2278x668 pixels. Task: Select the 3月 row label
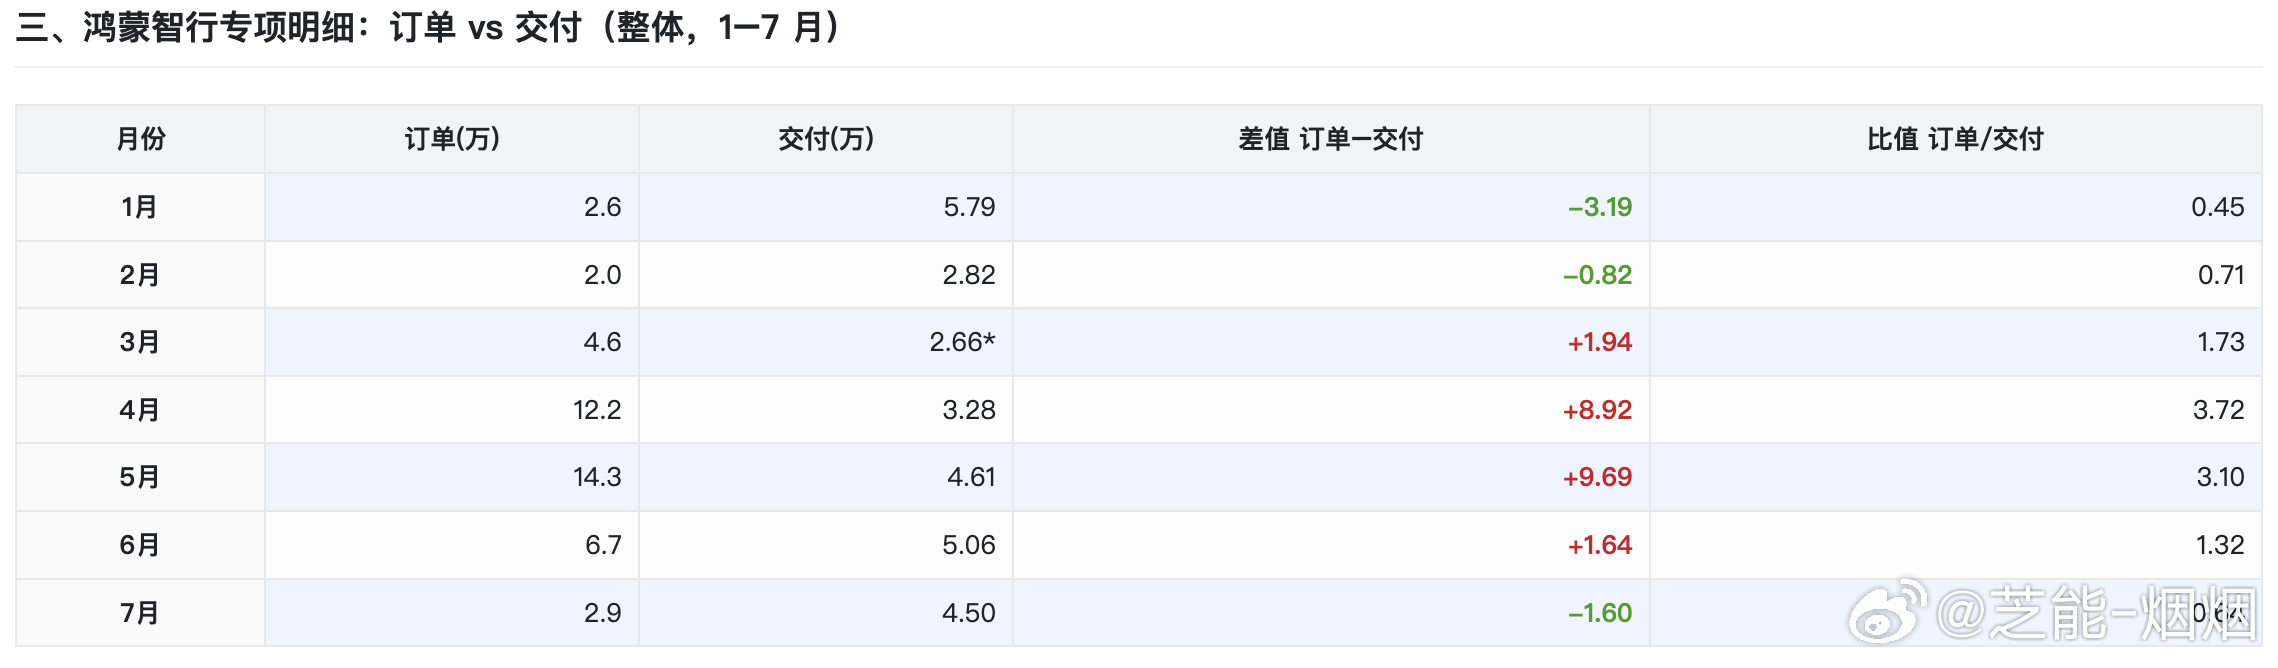[140, 342]
